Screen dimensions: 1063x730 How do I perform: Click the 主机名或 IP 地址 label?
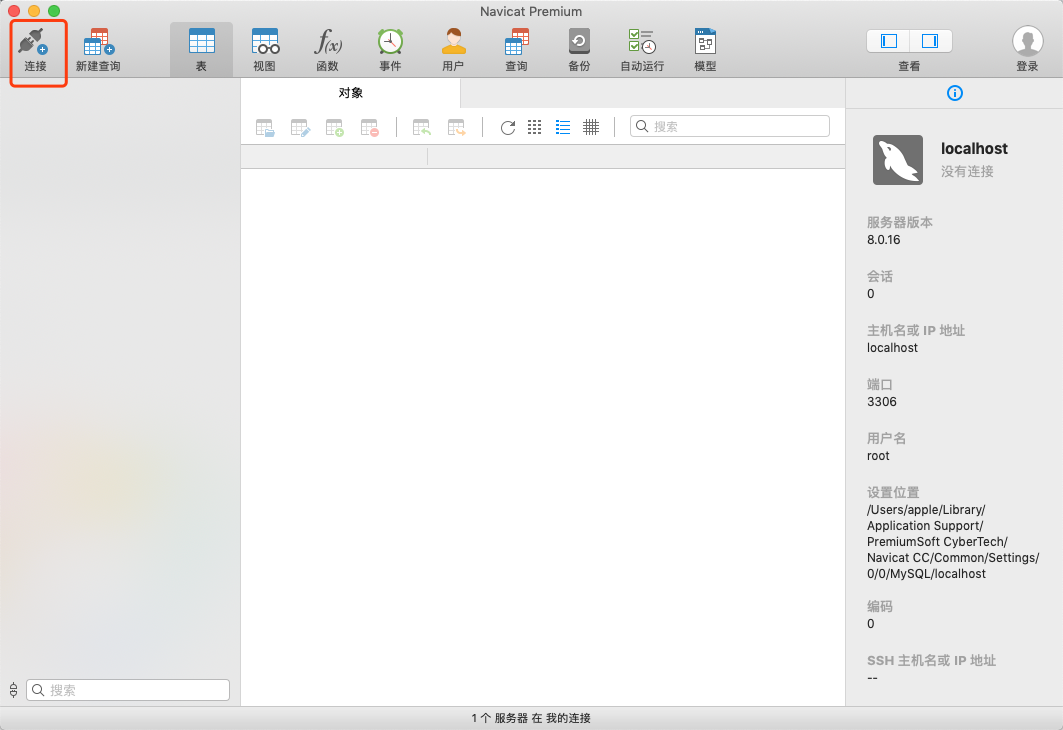pos(916,330)
